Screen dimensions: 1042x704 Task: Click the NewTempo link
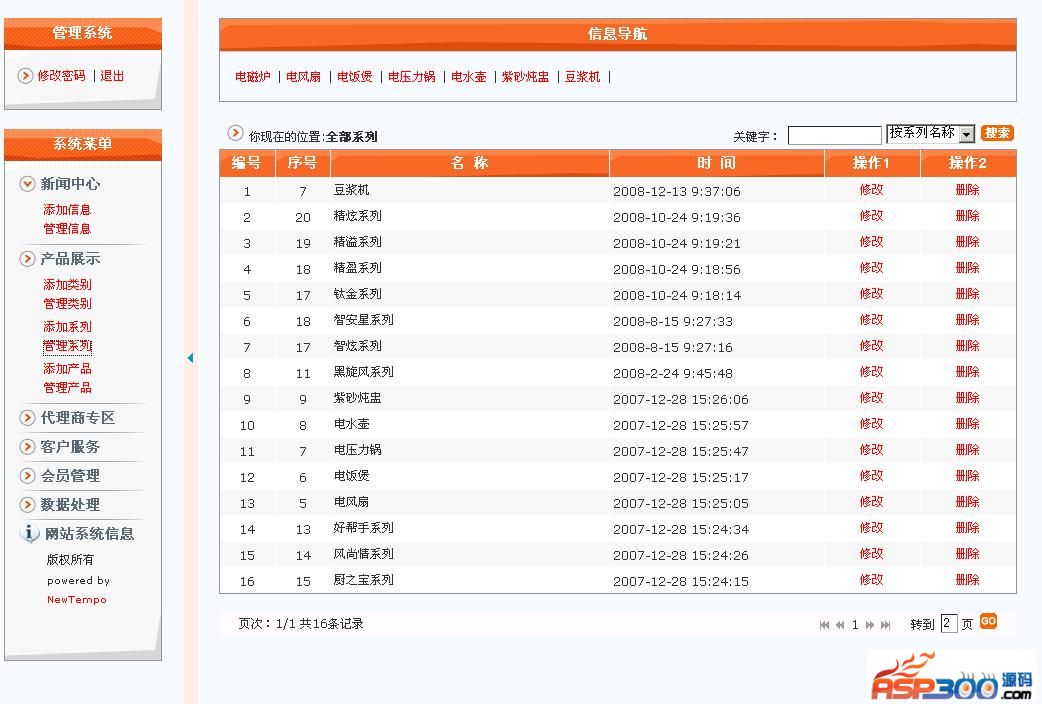click(76, 600)
